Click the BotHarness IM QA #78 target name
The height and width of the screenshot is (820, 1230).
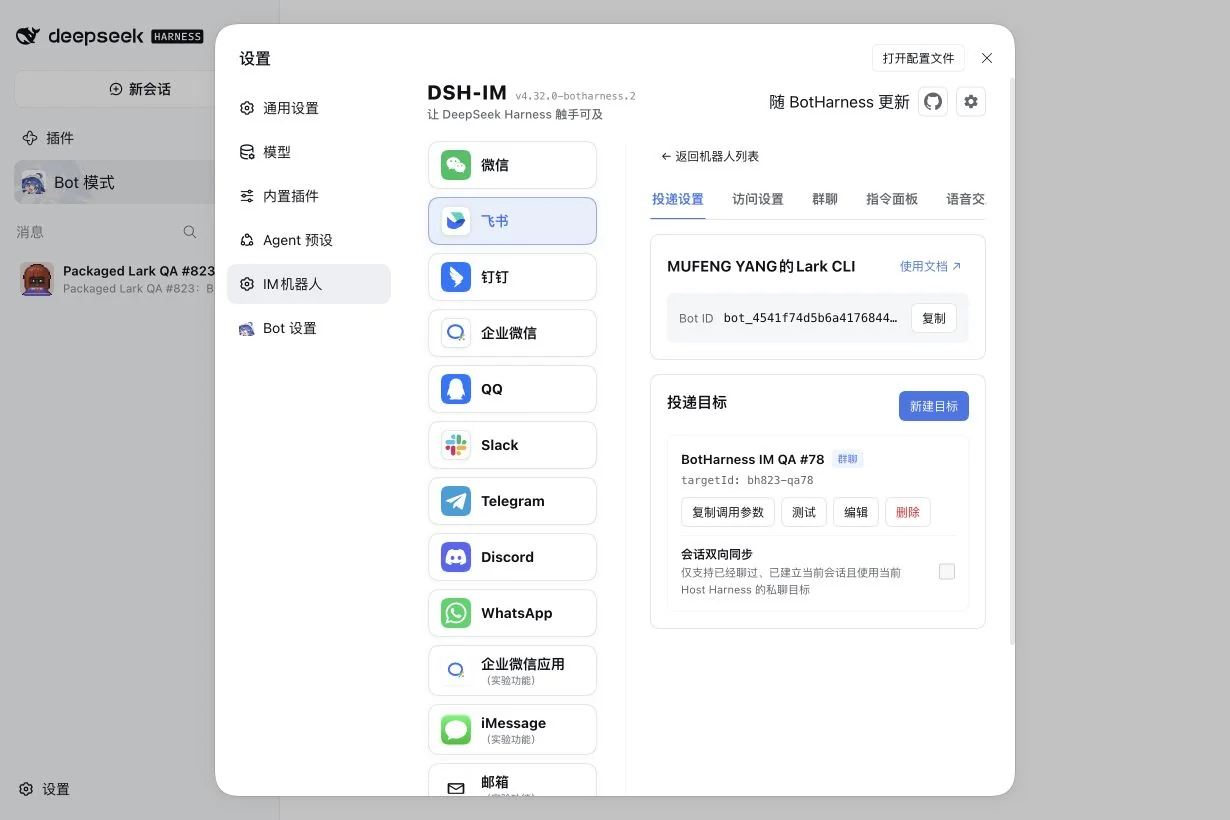click(x=752, y=459)
